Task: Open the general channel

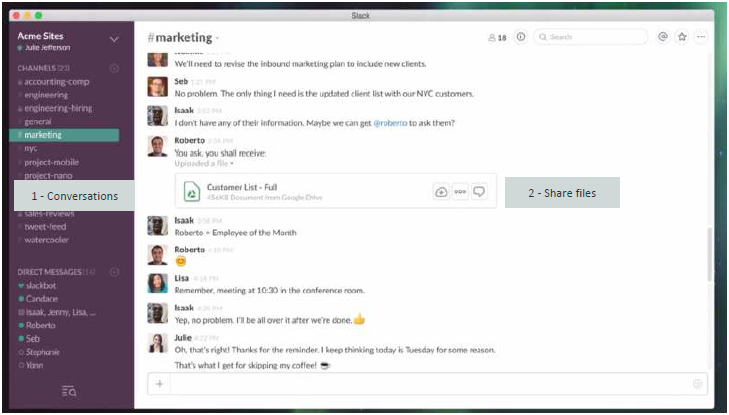Action: [x=38, y=122]
